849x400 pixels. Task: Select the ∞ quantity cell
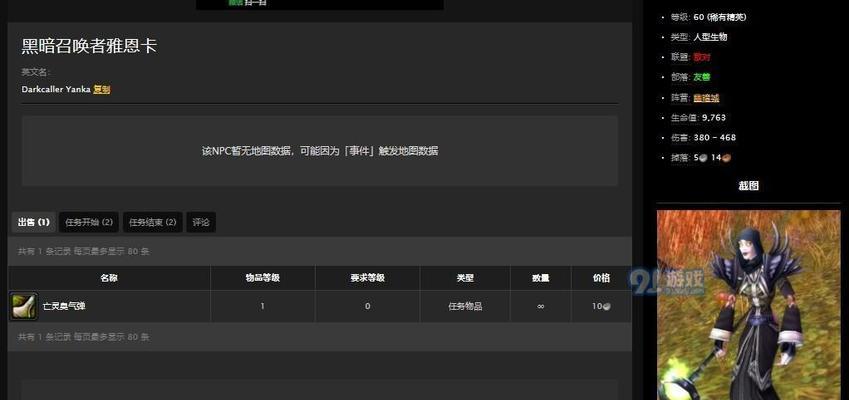[540, 306]
